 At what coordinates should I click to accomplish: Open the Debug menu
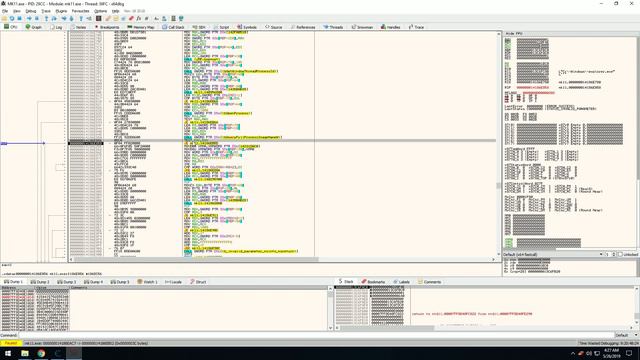[x=31, y=11]
